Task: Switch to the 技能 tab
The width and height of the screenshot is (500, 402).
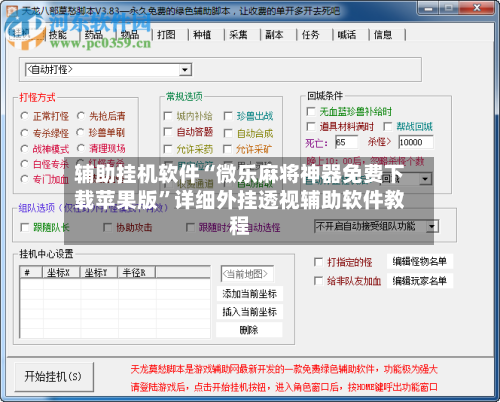Action: [x=58, y=35]
